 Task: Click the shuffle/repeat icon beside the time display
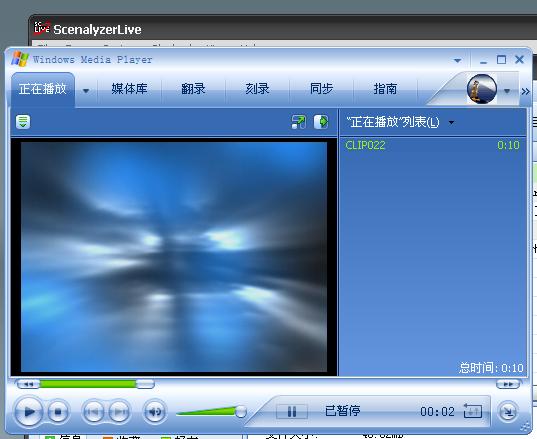(473, 411)
